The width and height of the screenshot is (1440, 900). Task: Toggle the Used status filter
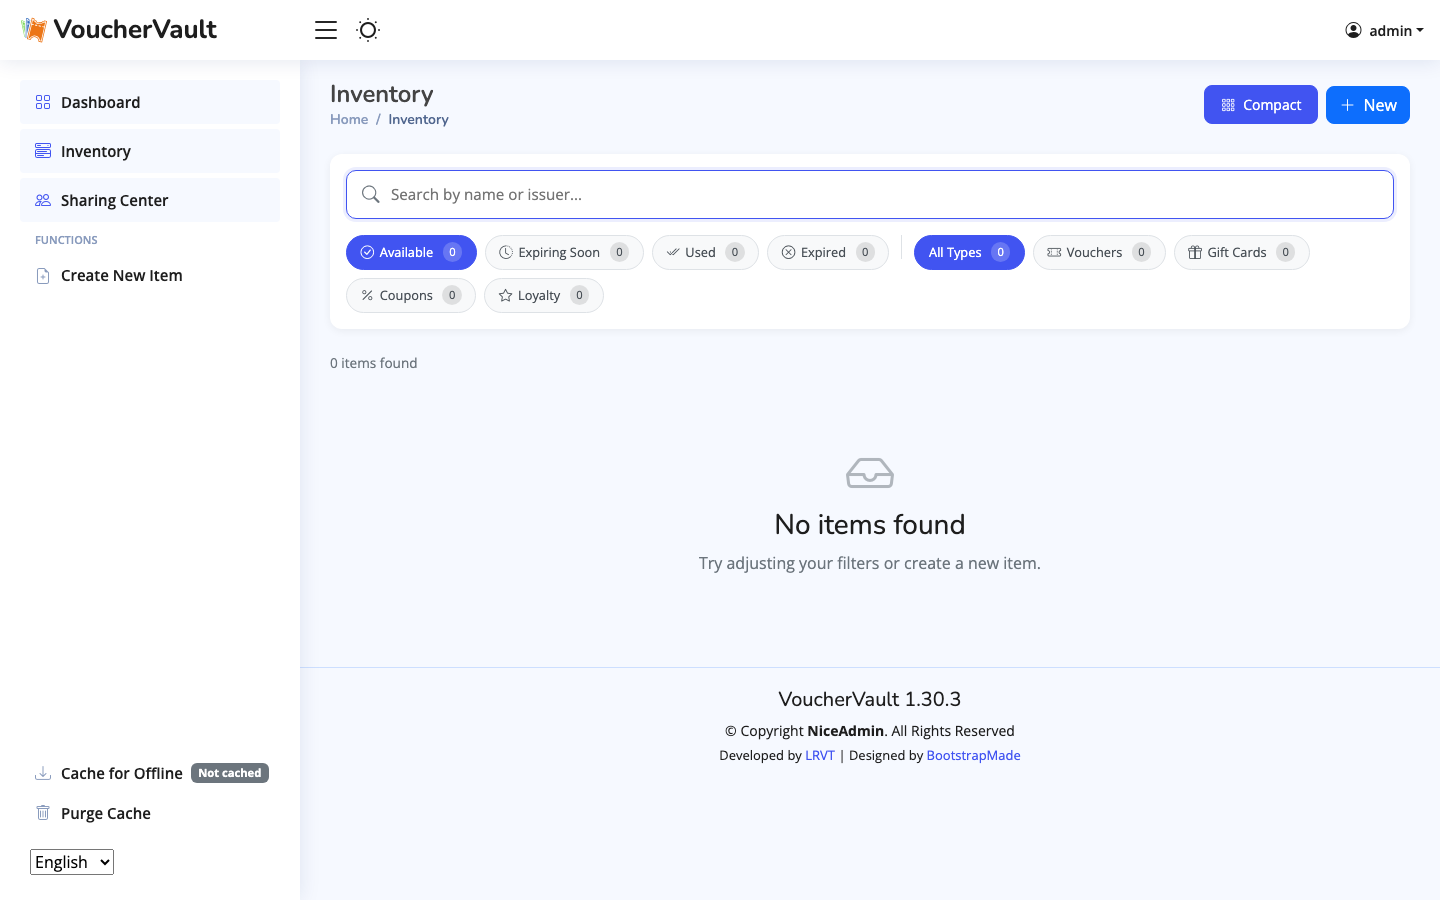point(705,252)
